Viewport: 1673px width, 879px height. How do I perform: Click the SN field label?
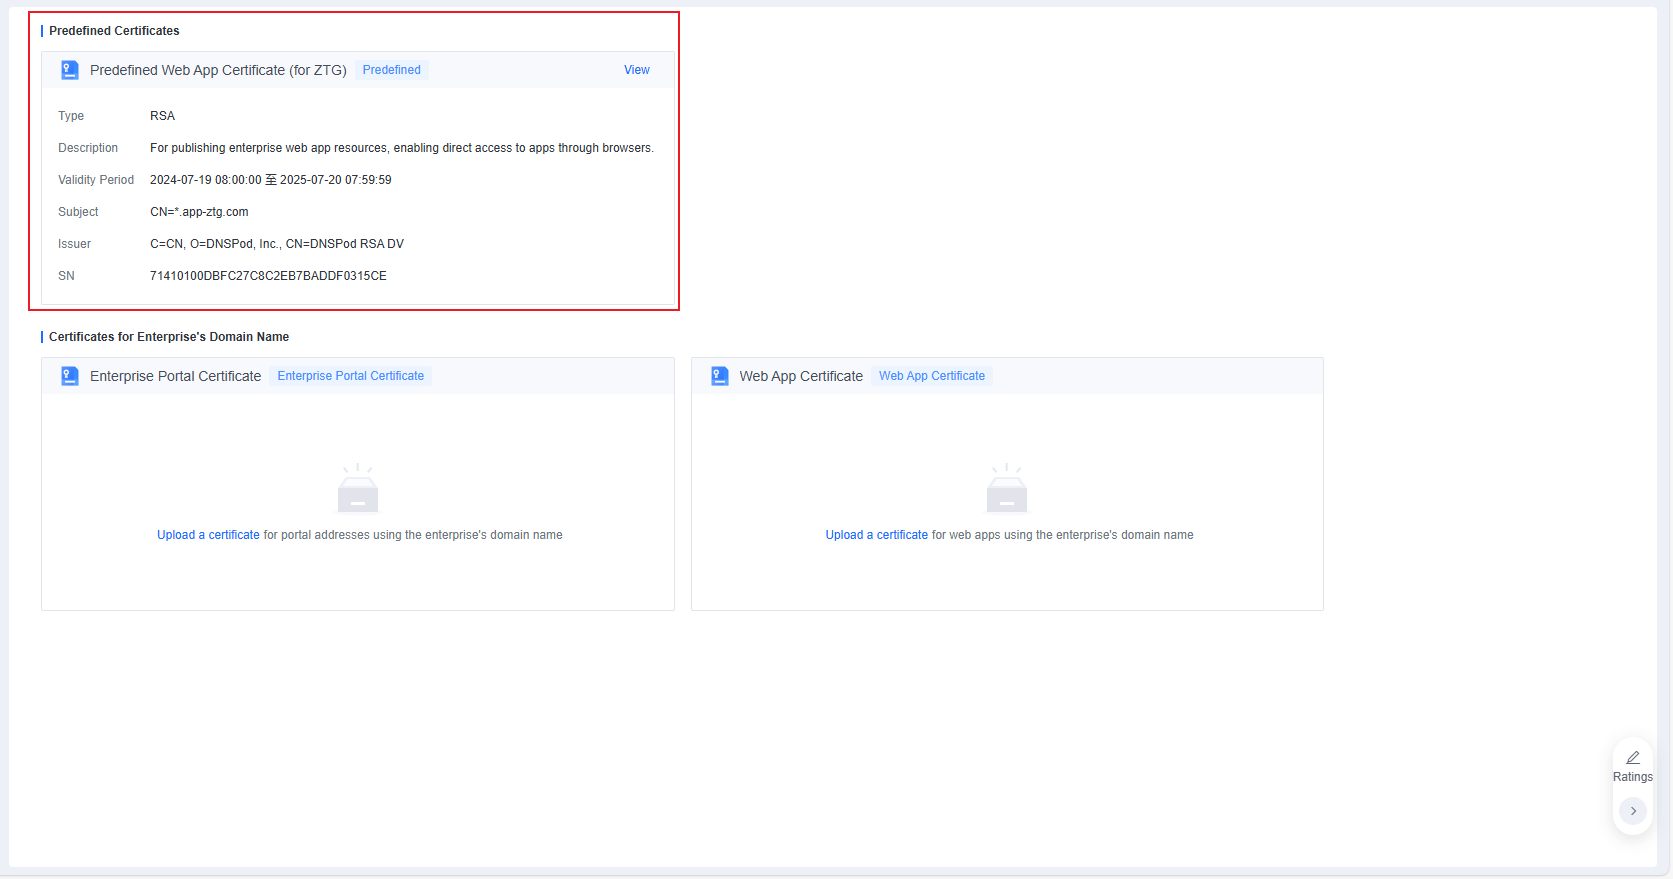pos(66,276)
